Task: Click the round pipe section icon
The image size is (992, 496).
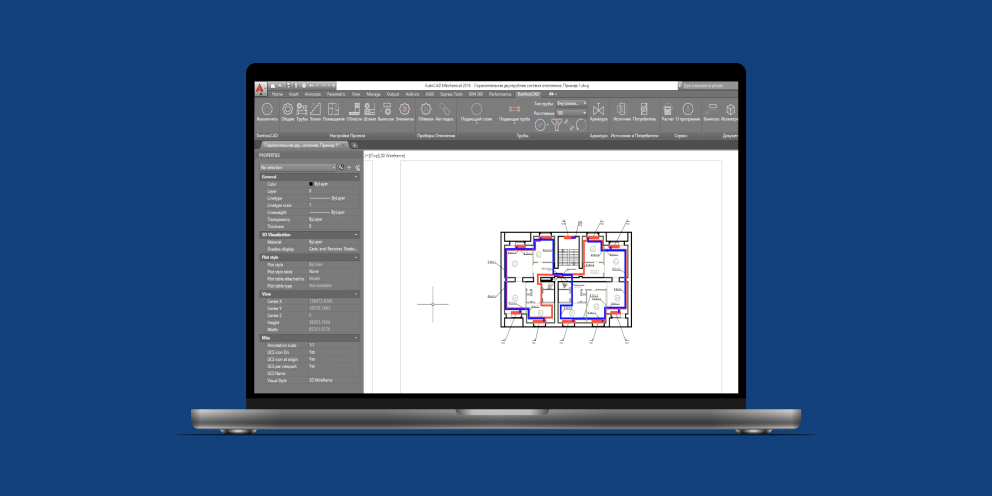Action: point(540,125)
